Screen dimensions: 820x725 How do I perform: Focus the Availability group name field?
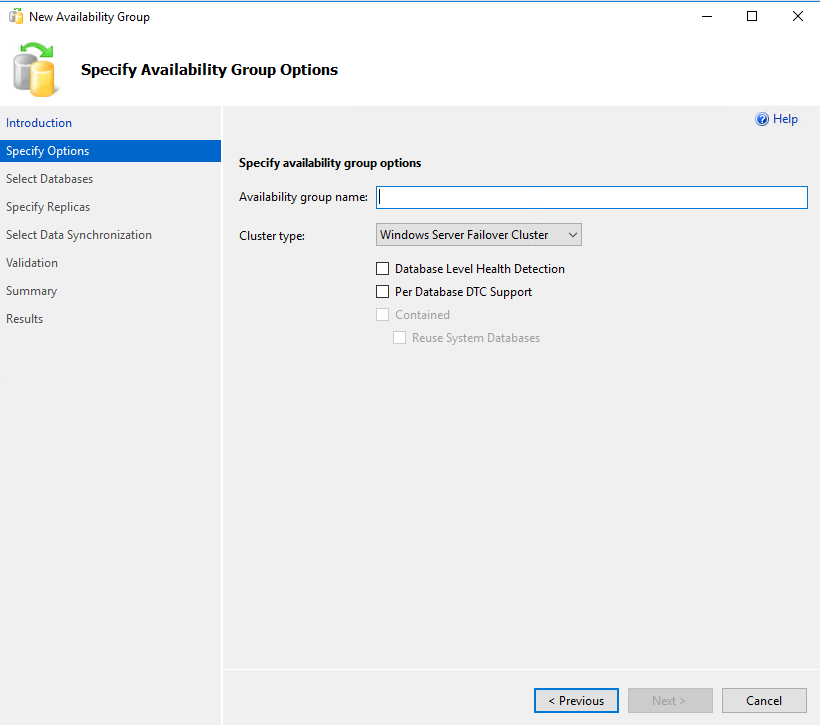point(591,197)
